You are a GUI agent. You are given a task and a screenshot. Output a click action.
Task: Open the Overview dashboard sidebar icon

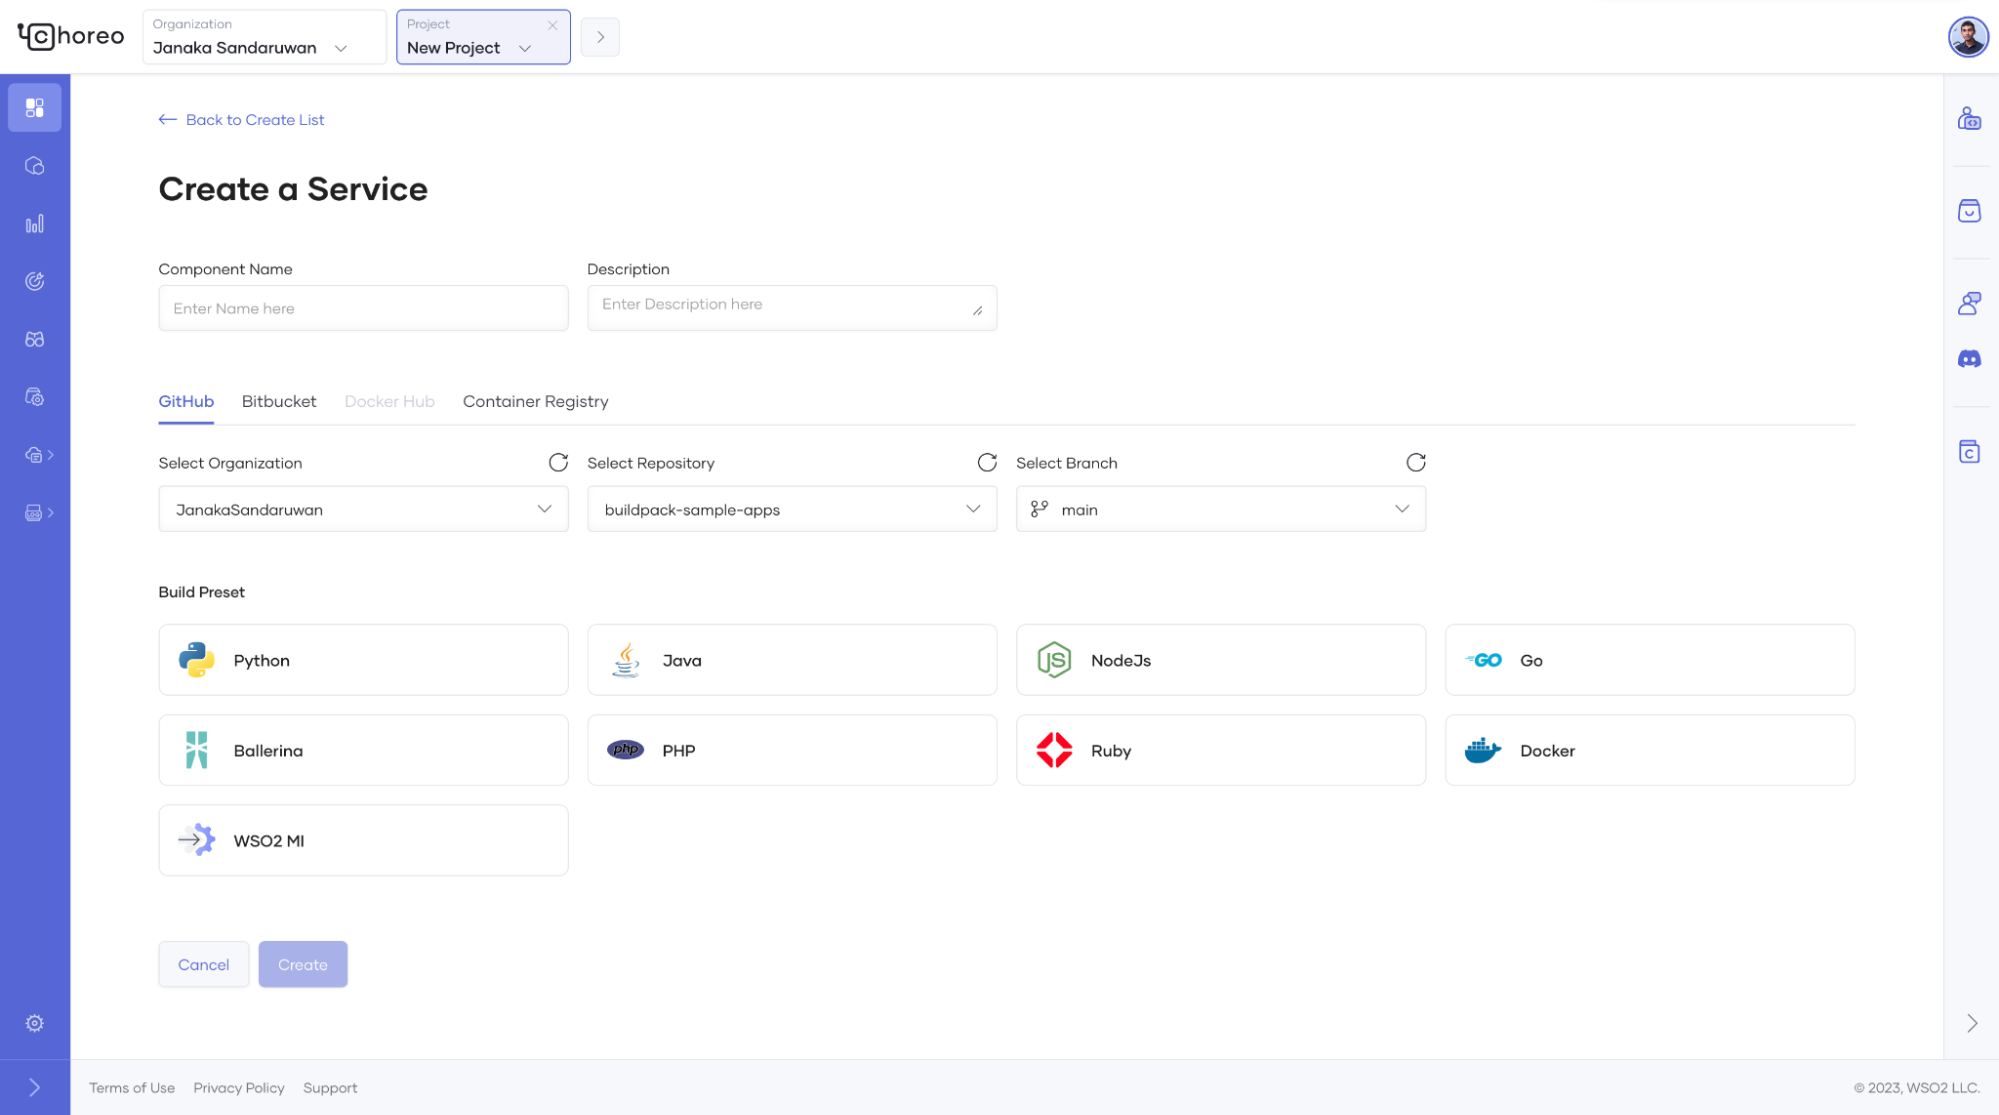(35, 107)
